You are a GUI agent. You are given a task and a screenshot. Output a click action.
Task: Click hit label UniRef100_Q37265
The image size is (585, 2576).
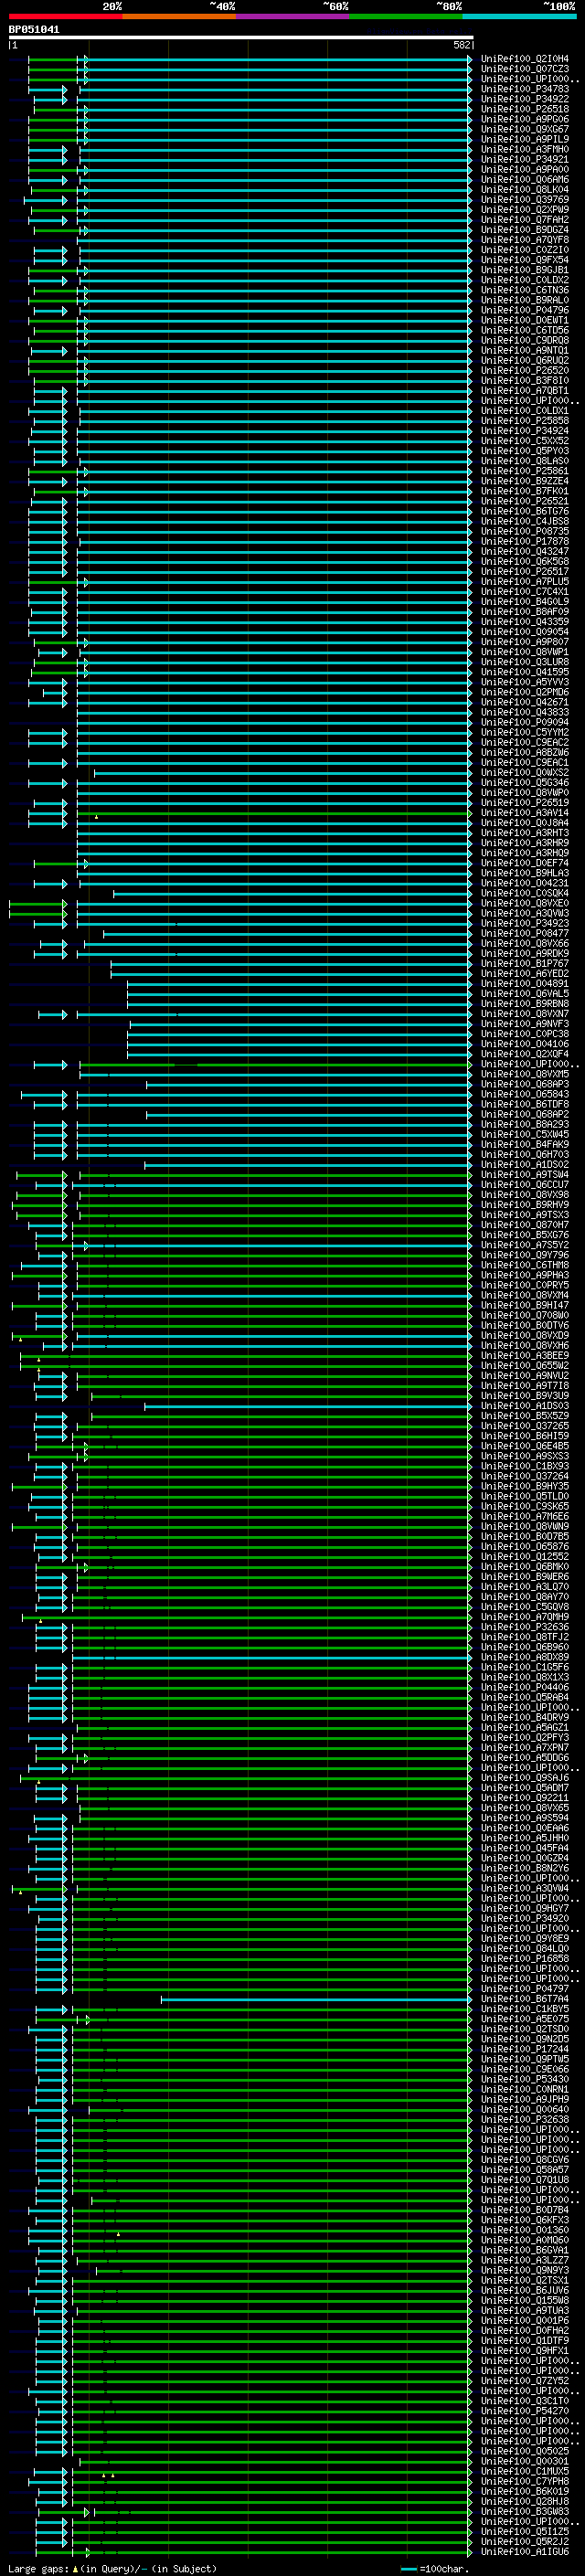tap(525, 1426)
